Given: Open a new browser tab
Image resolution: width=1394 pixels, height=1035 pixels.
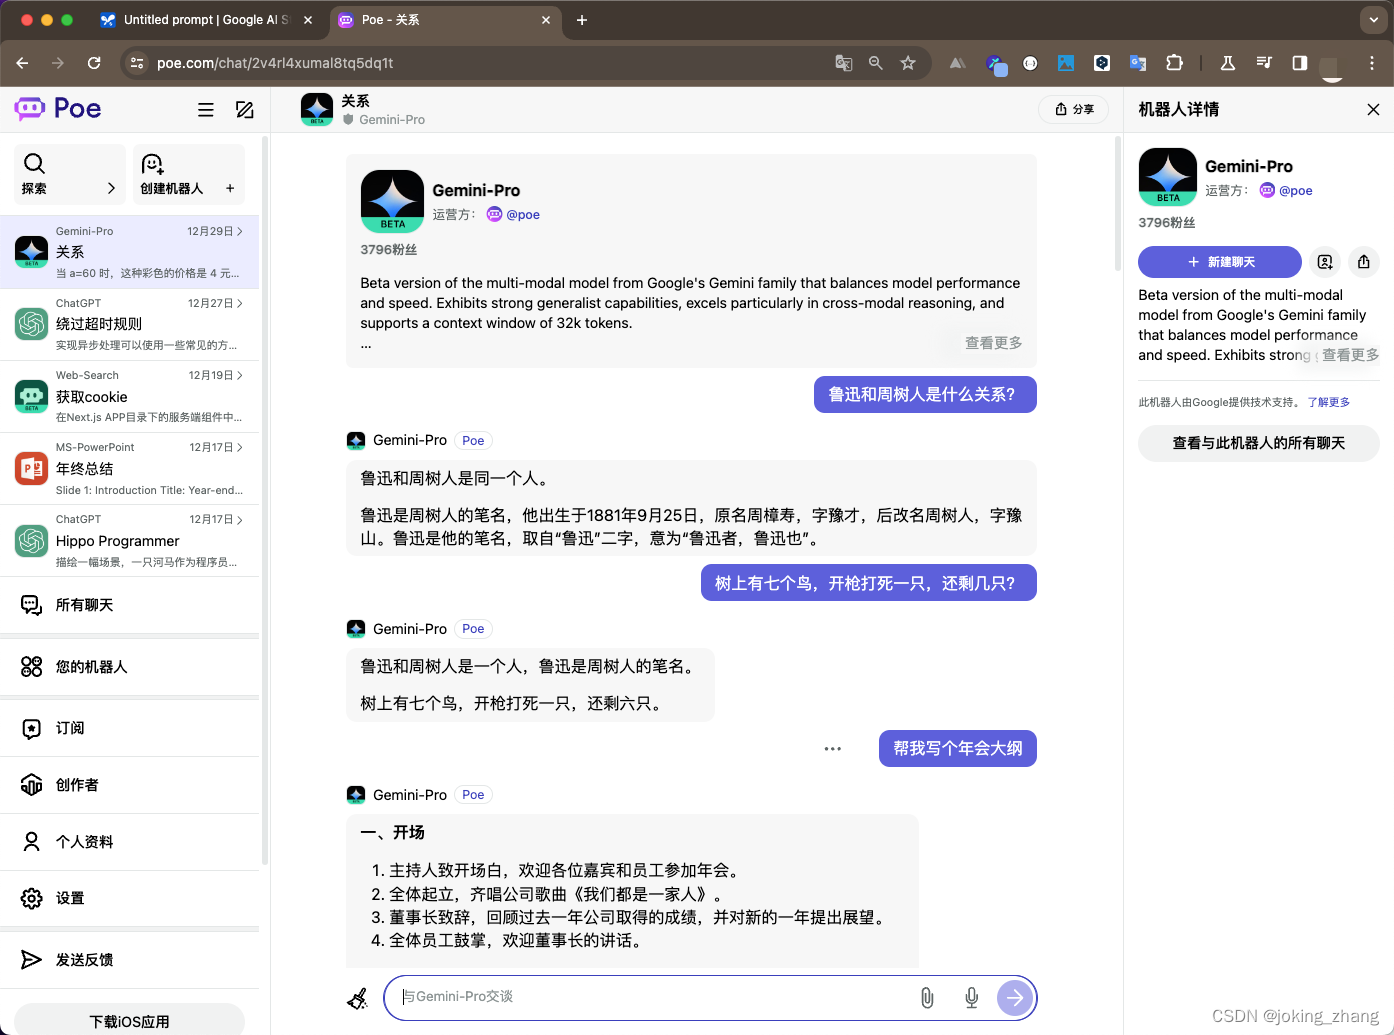Looking at the screenshot, I should pyautogui.click(x=582, y=20).
